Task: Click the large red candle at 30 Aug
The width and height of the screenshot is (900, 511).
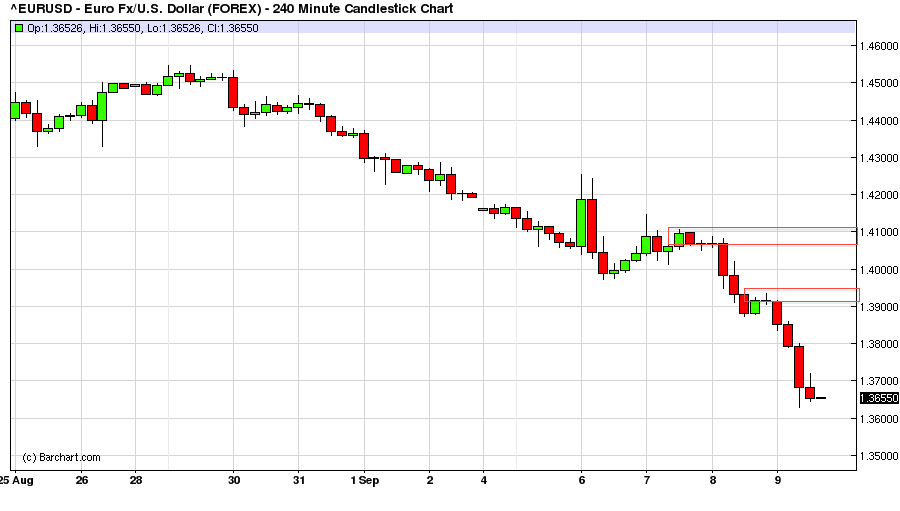Action: click(x=233, y=92)
